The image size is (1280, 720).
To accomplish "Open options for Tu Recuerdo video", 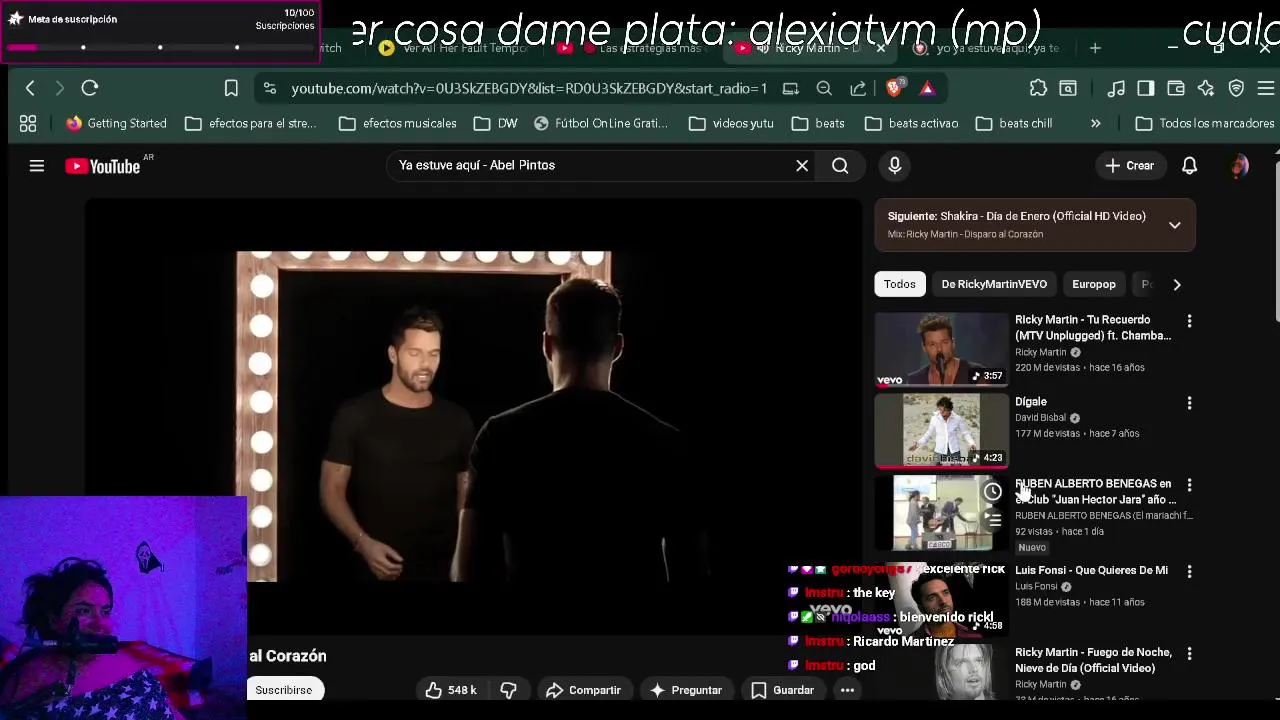I will (1189, 321).
